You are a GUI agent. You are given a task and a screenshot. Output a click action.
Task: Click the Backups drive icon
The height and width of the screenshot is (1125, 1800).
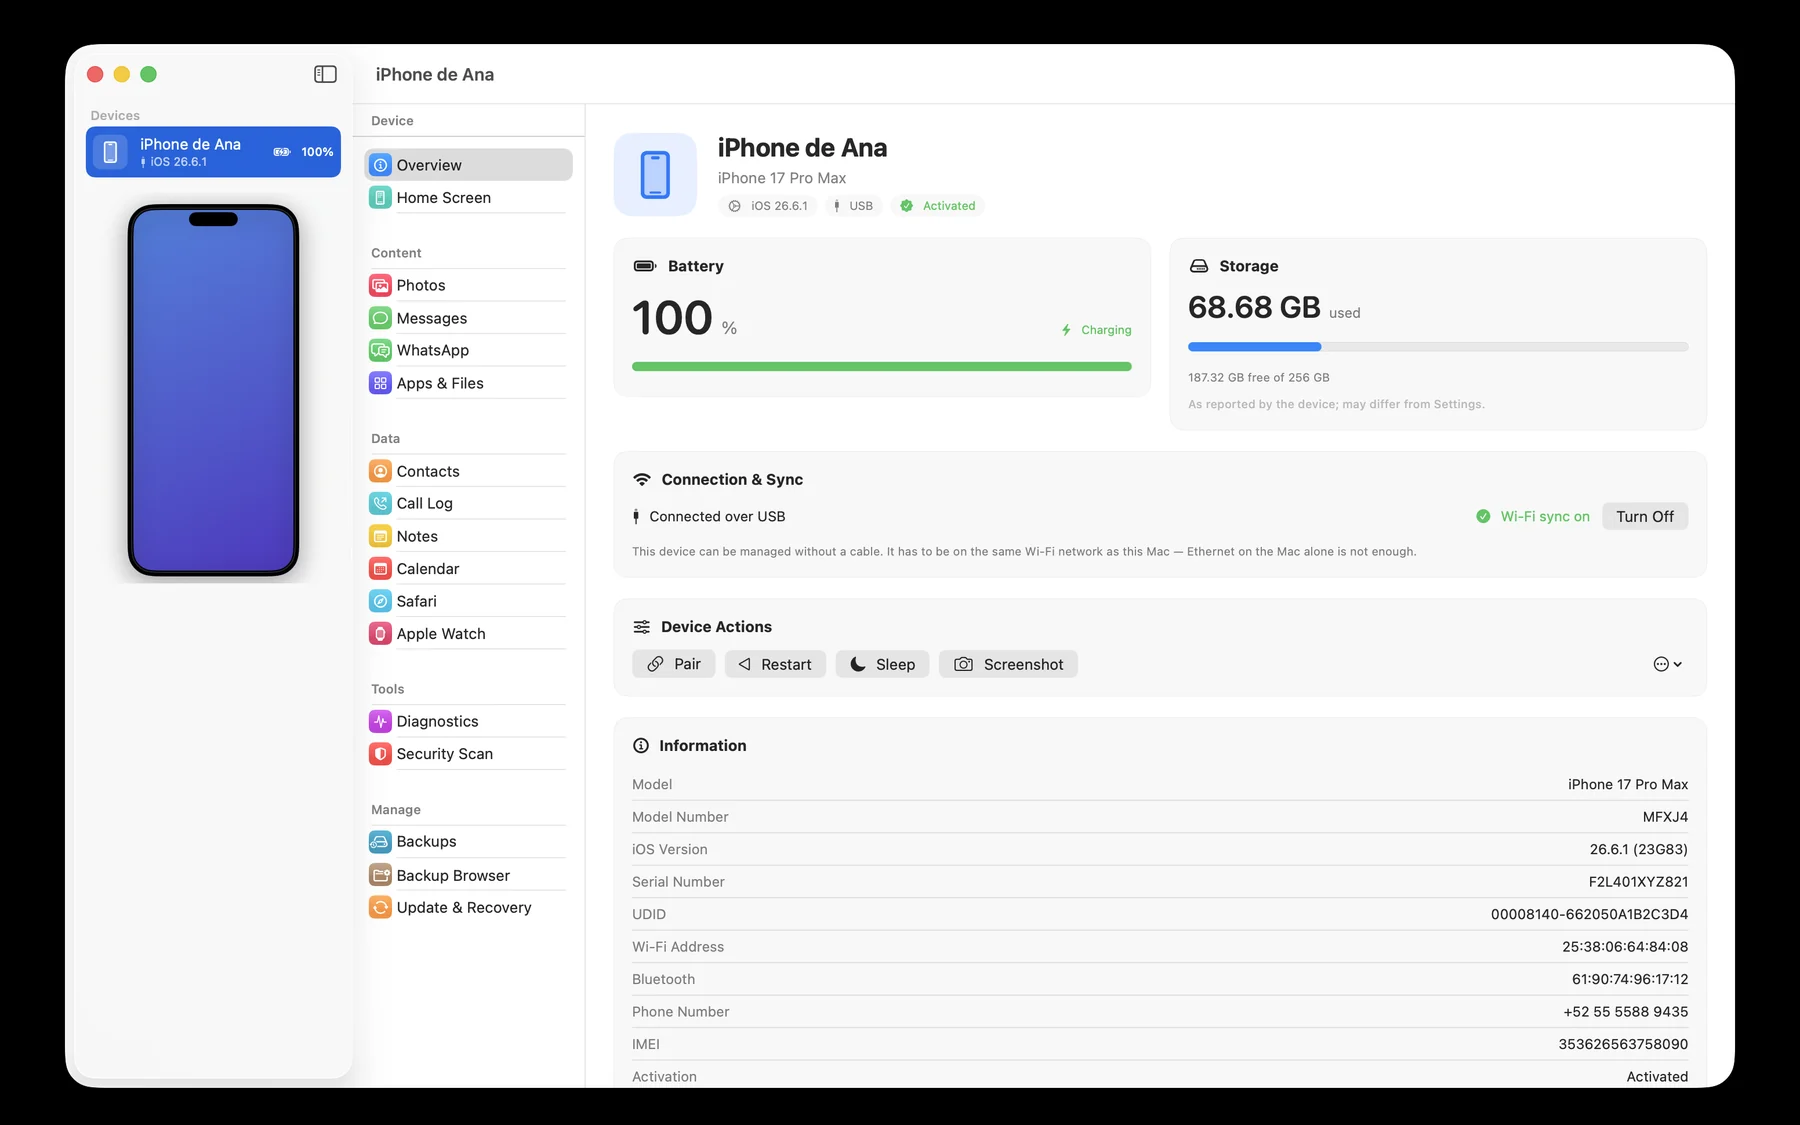tap(380, 842)
